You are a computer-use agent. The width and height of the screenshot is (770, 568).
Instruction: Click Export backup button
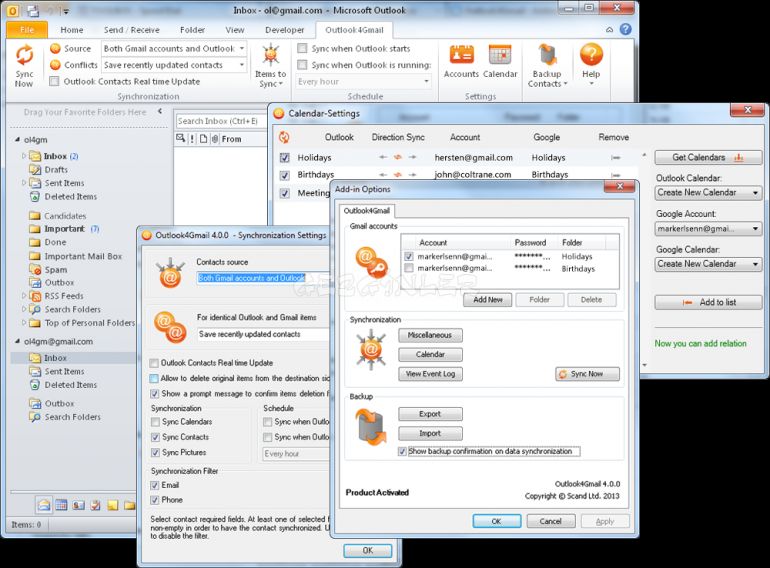point(430,414)
